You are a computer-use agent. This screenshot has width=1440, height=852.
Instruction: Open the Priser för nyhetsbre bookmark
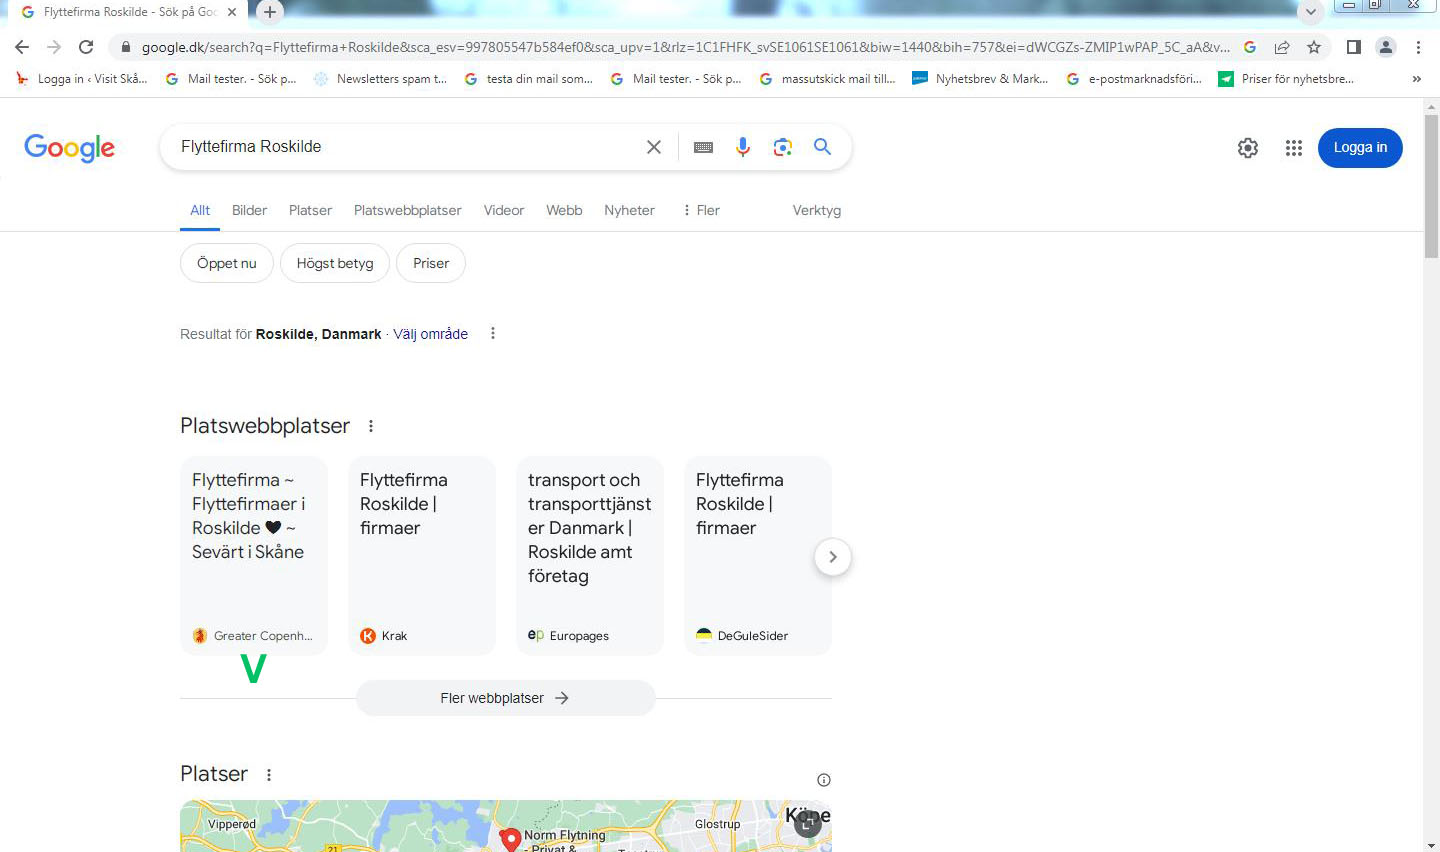(1286, 79)
